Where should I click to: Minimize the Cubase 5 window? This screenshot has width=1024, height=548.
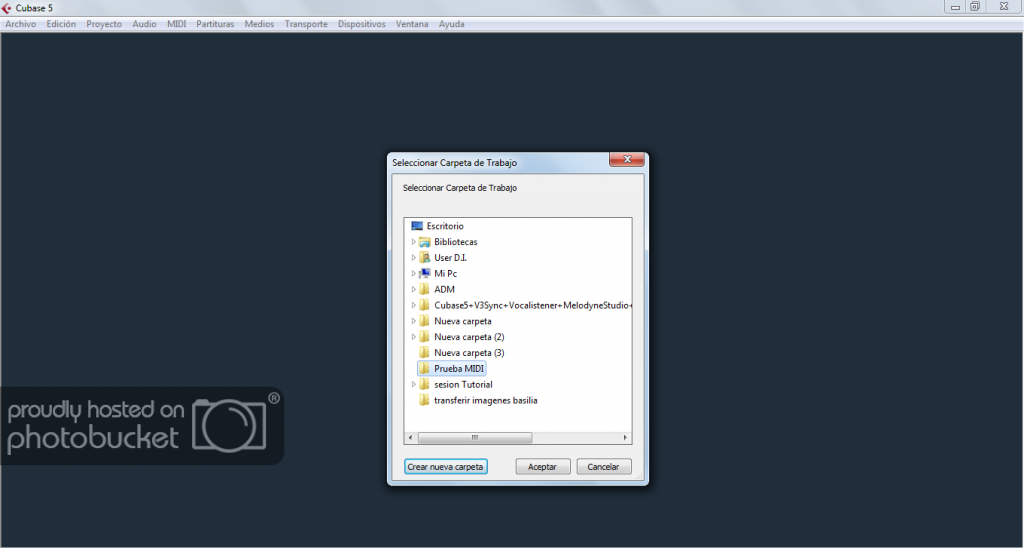[x=956, y=7]
